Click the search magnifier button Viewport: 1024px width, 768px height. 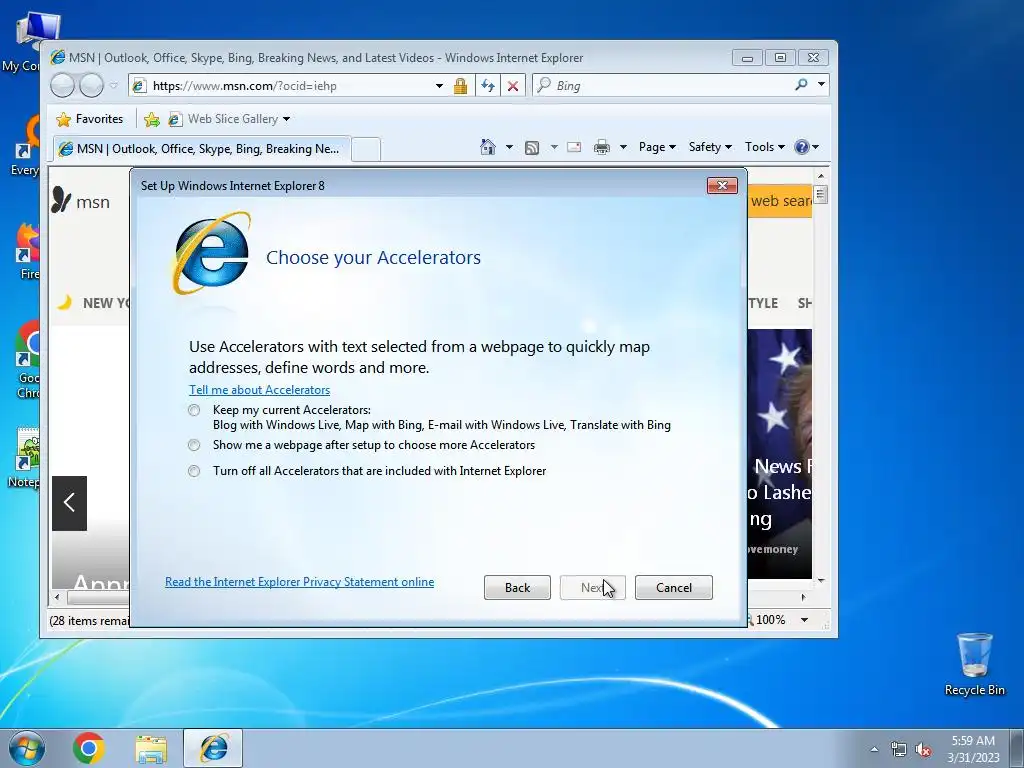[x=801, y=85]
